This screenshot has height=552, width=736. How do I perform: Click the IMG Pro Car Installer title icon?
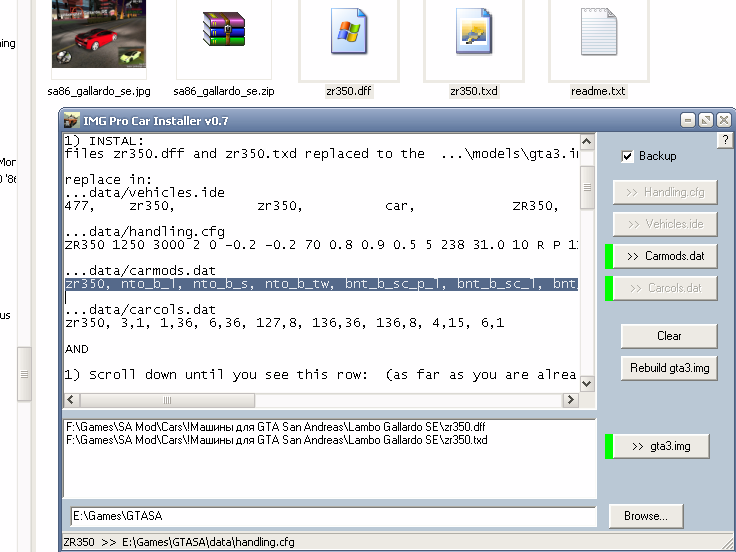(72, 121)
